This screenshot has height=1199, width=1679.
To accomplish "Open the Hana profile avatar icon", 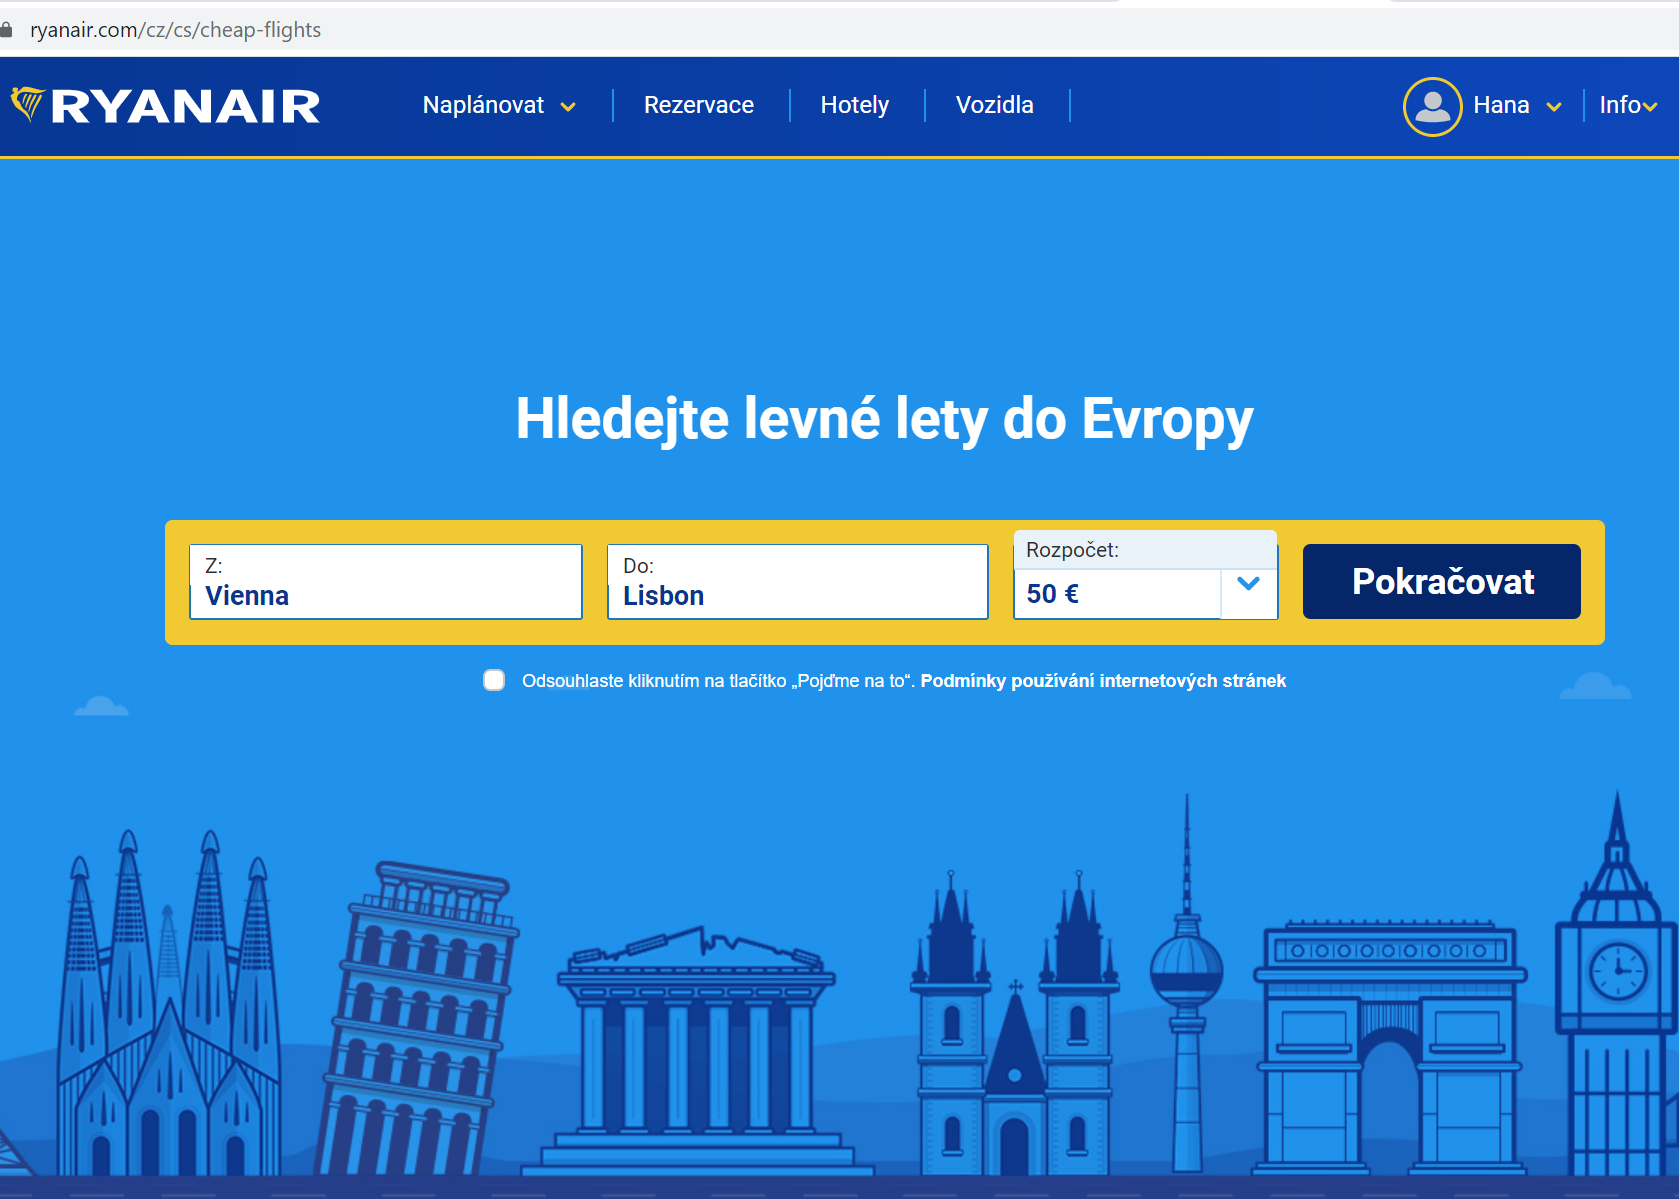I will [1432, 106].
